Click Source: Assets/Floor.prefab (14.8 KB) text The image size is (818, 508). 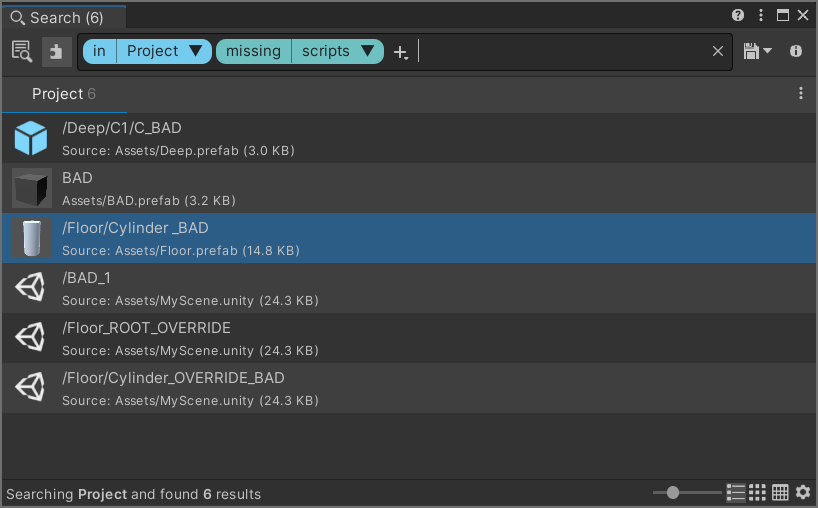[x=181, y=251]
